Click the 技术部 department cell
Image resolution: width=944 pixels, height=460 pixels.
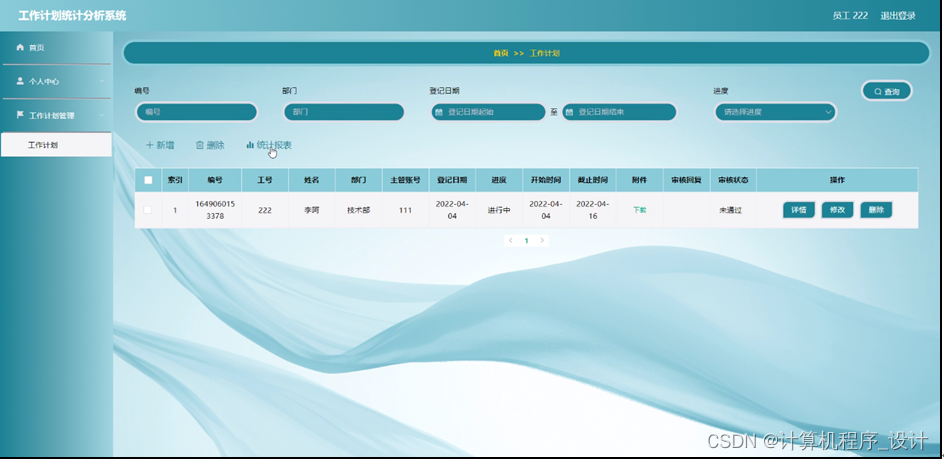point(358,210)
